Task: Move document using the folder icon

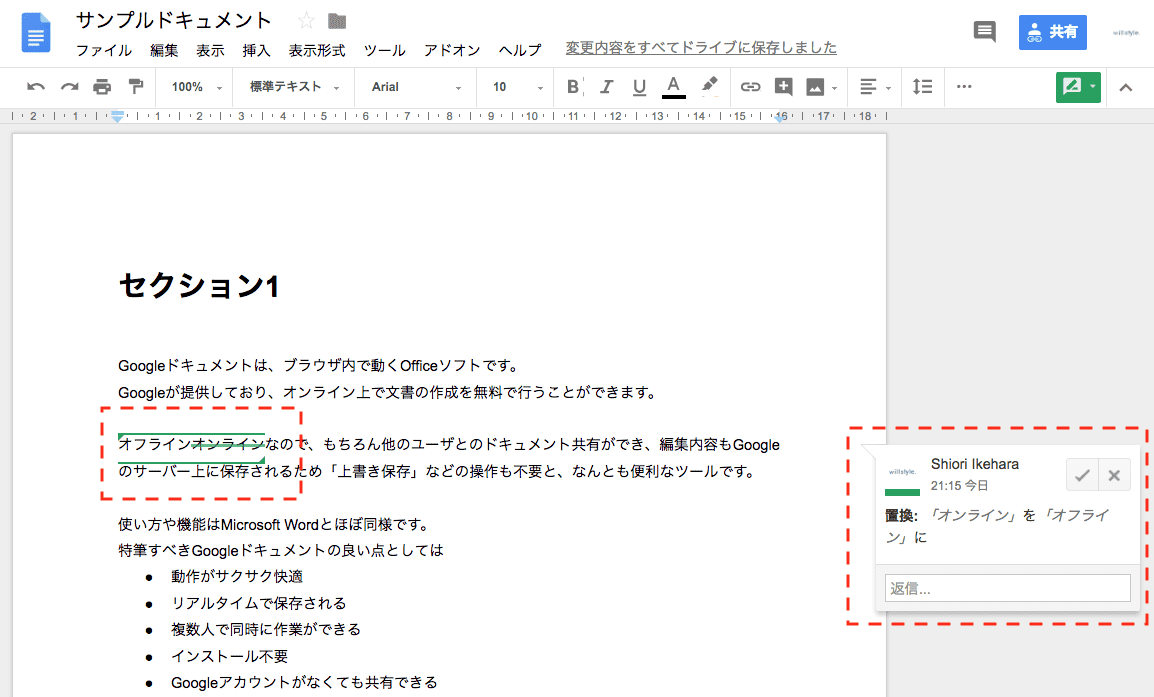Action: pos(337,21)
